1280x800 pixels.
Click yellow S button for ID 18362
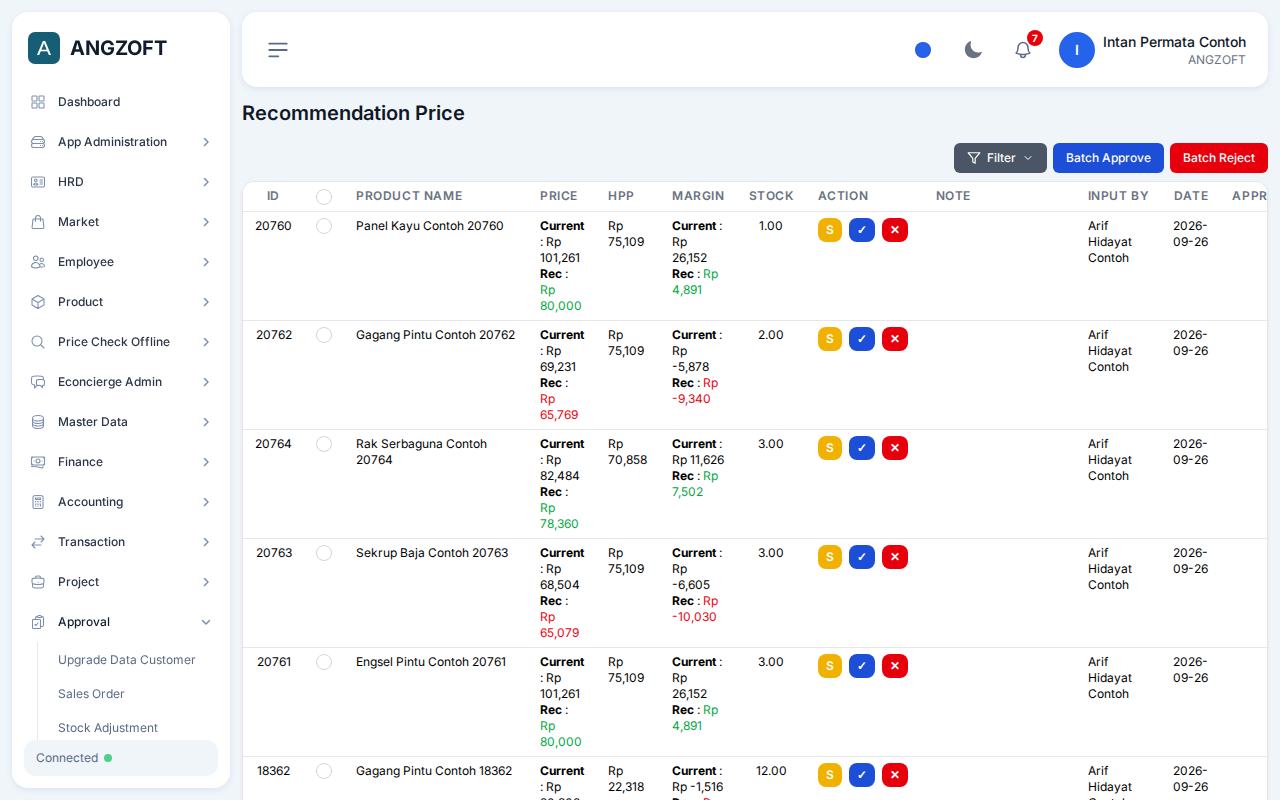click(830, 775)
